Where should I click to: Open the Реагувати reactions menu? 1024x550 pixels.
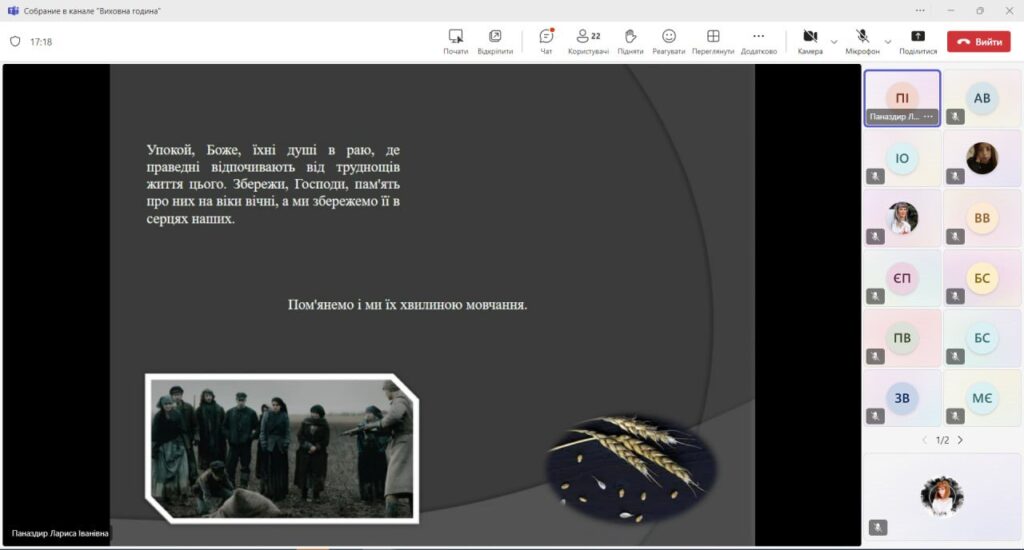point(669,36)
